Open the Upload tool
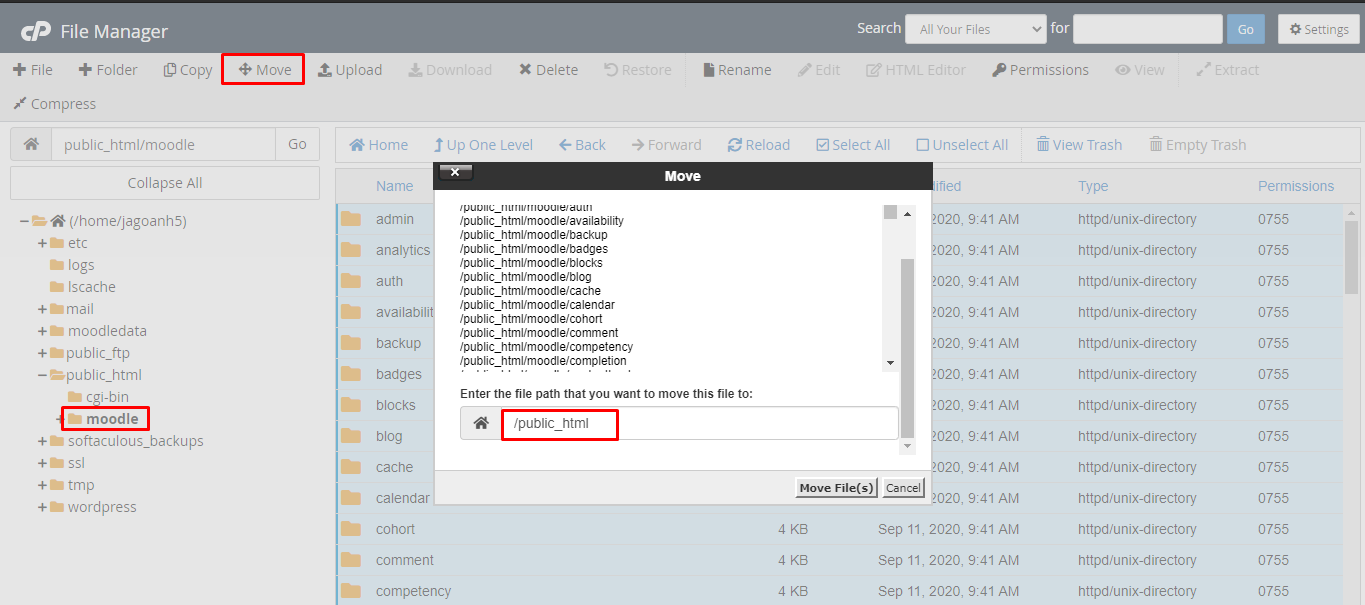 coord(350,70)
